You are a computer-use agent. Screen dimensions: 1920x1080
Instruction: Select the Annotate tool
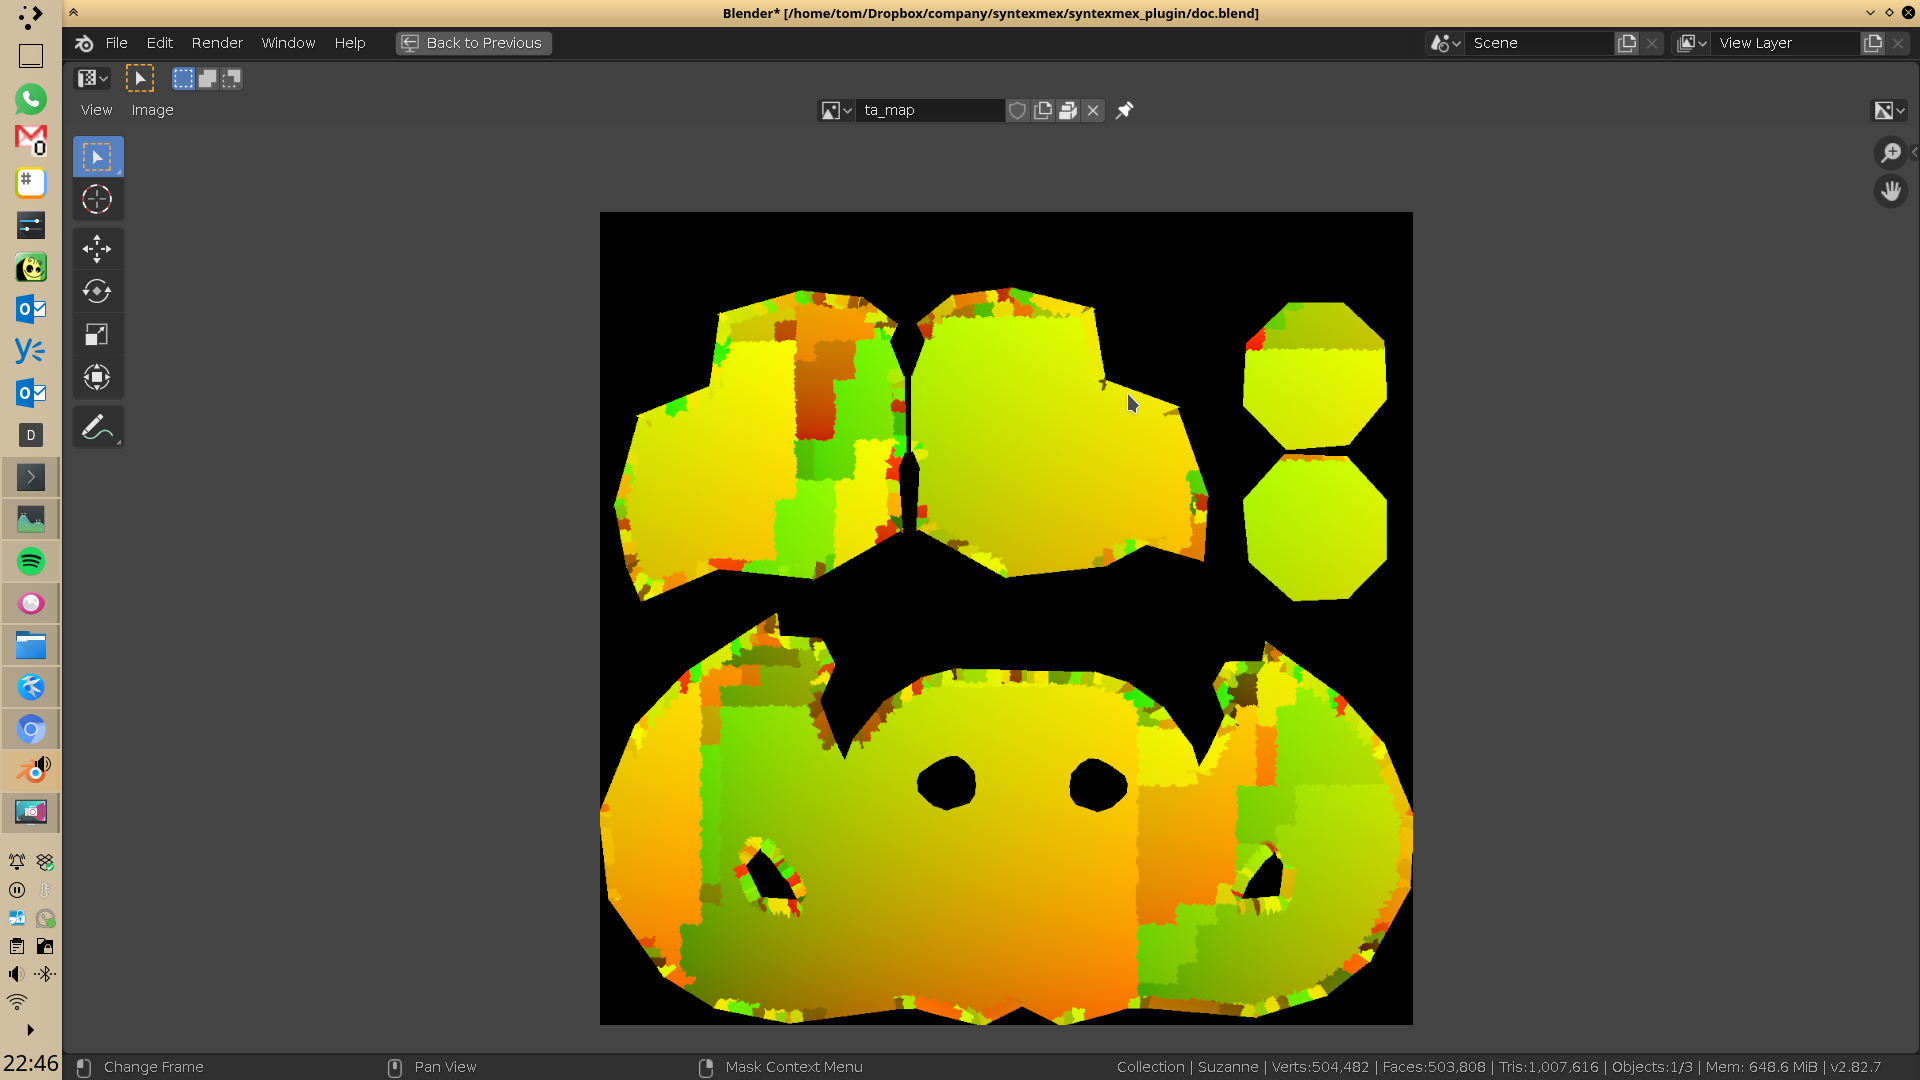(97, 427)
